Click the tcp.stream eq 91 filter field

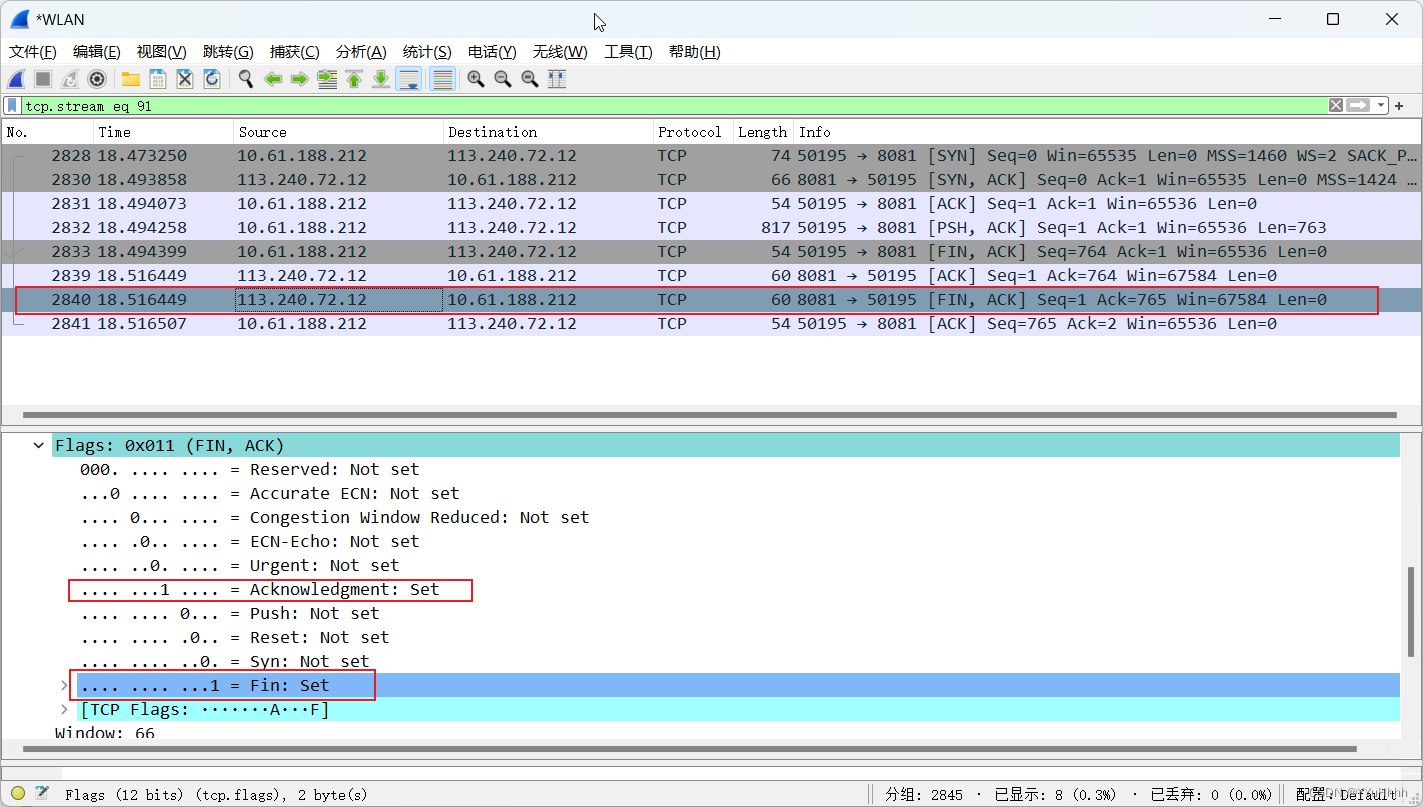[x=674, y=105]
